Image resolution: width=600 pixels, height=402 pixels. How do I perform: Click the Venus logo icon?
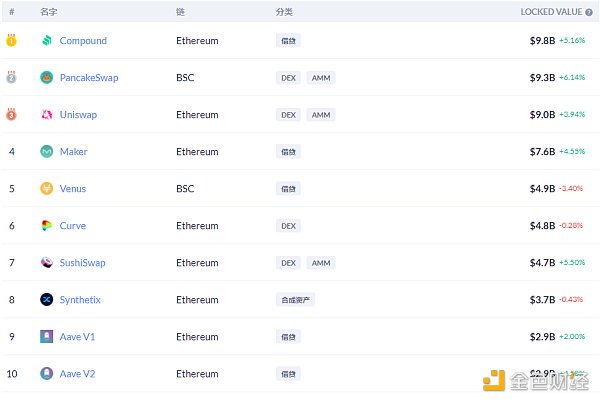coord(47,189)
